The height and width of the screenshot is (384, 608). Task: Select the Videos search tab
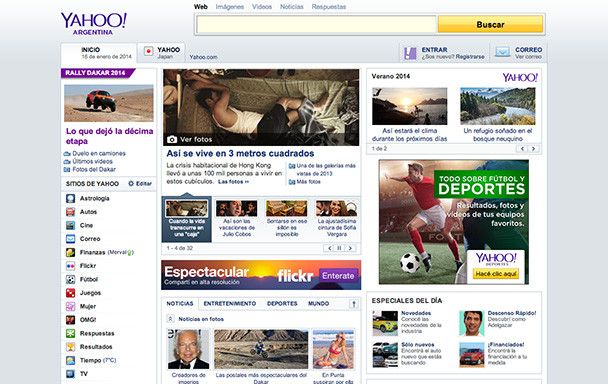262,7
